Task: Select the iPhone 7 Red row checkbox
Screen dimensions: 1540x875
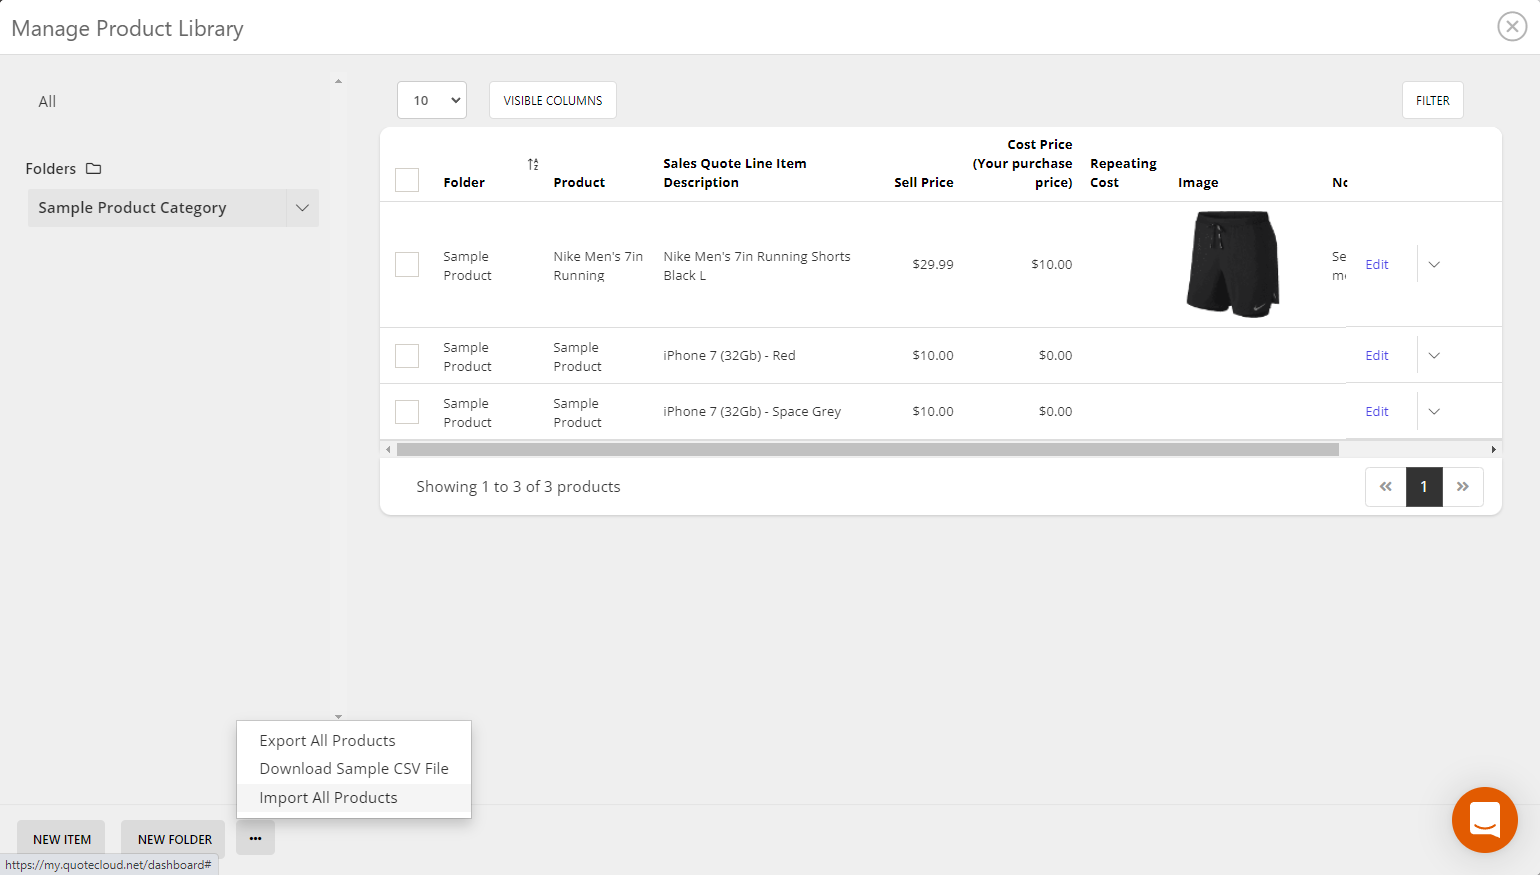Action: (406, 355)
